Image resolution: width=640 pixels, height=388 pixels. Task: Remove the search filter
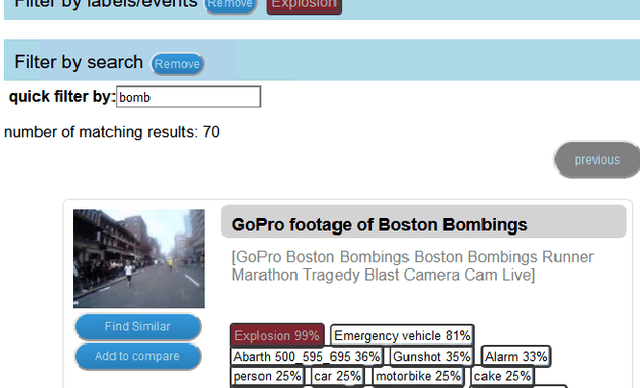click(x=177, y=64)
